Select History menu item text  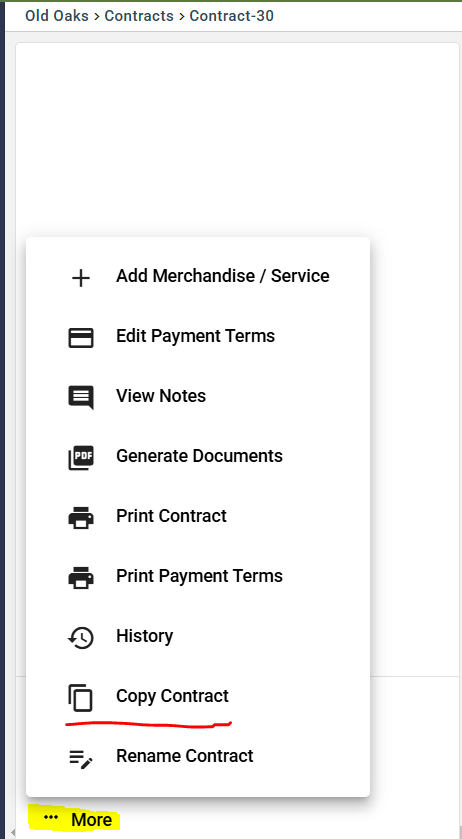point(145,636)
